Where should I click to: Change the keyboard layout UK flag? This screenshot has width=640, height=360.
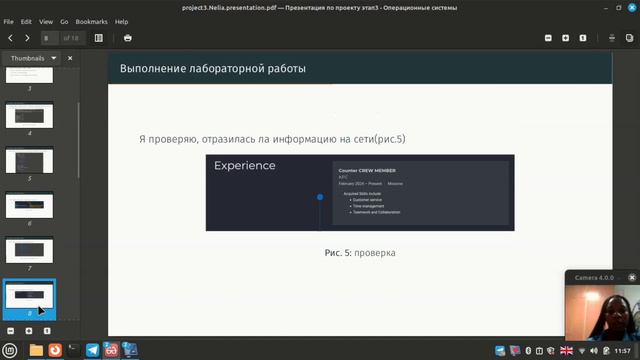[x=566, y=351]
